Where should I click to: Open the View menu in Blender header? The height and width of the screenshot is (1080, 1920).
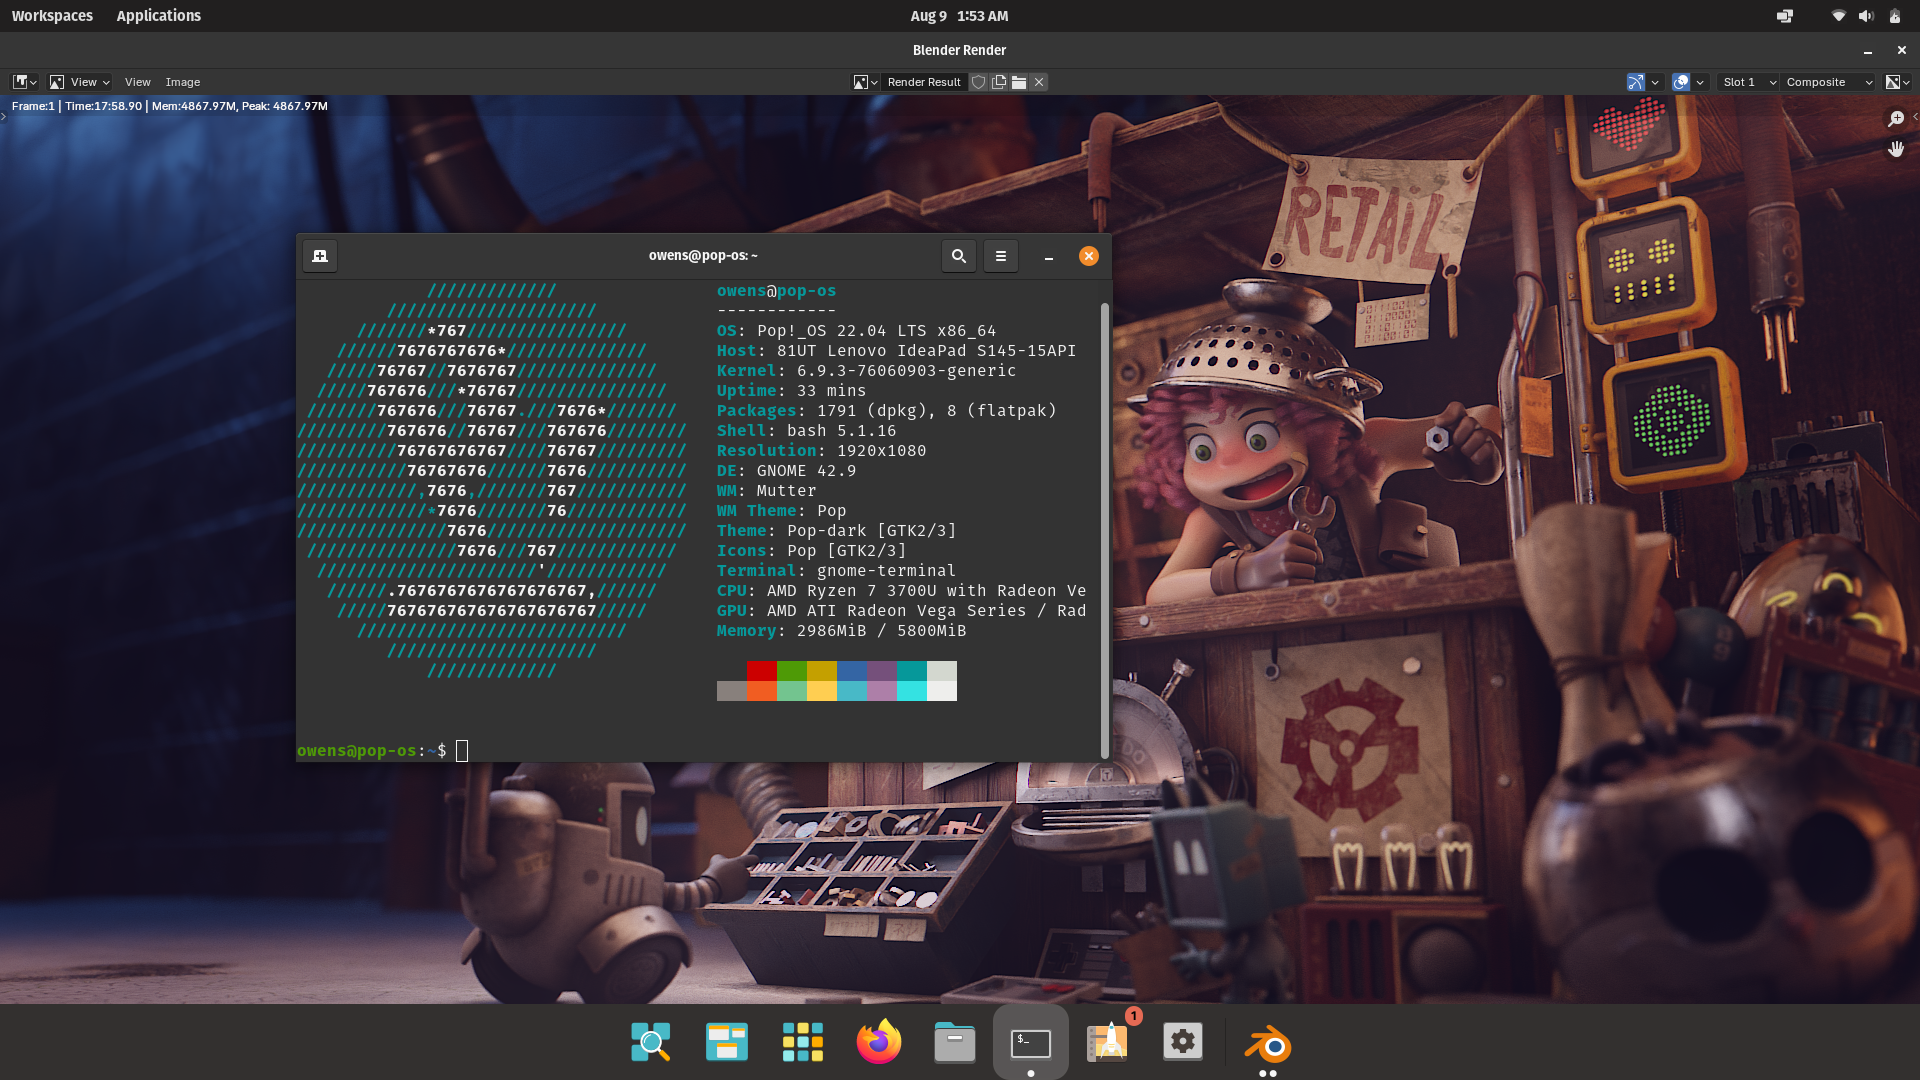(138, 82)
